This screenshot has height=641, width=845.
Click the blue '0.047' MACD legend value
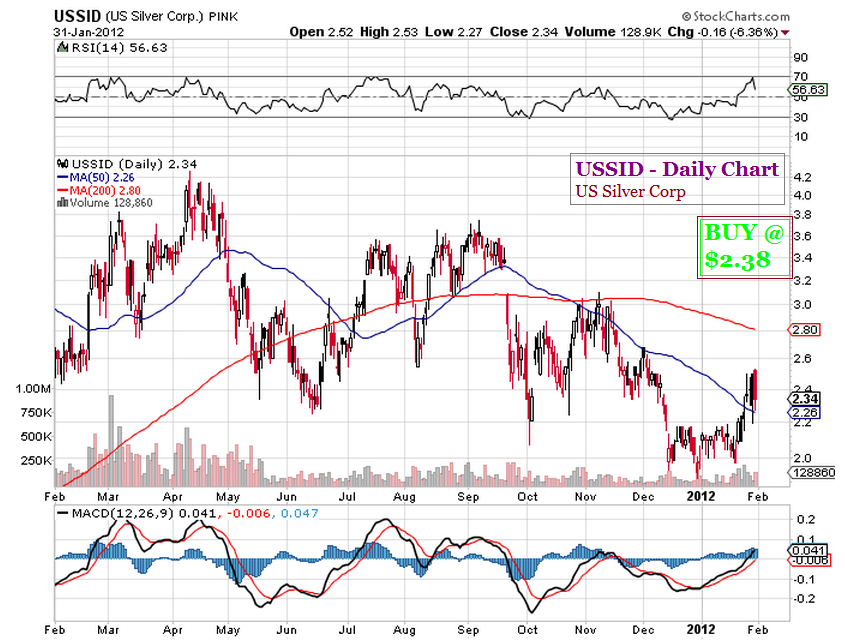(x=300, y=513)
